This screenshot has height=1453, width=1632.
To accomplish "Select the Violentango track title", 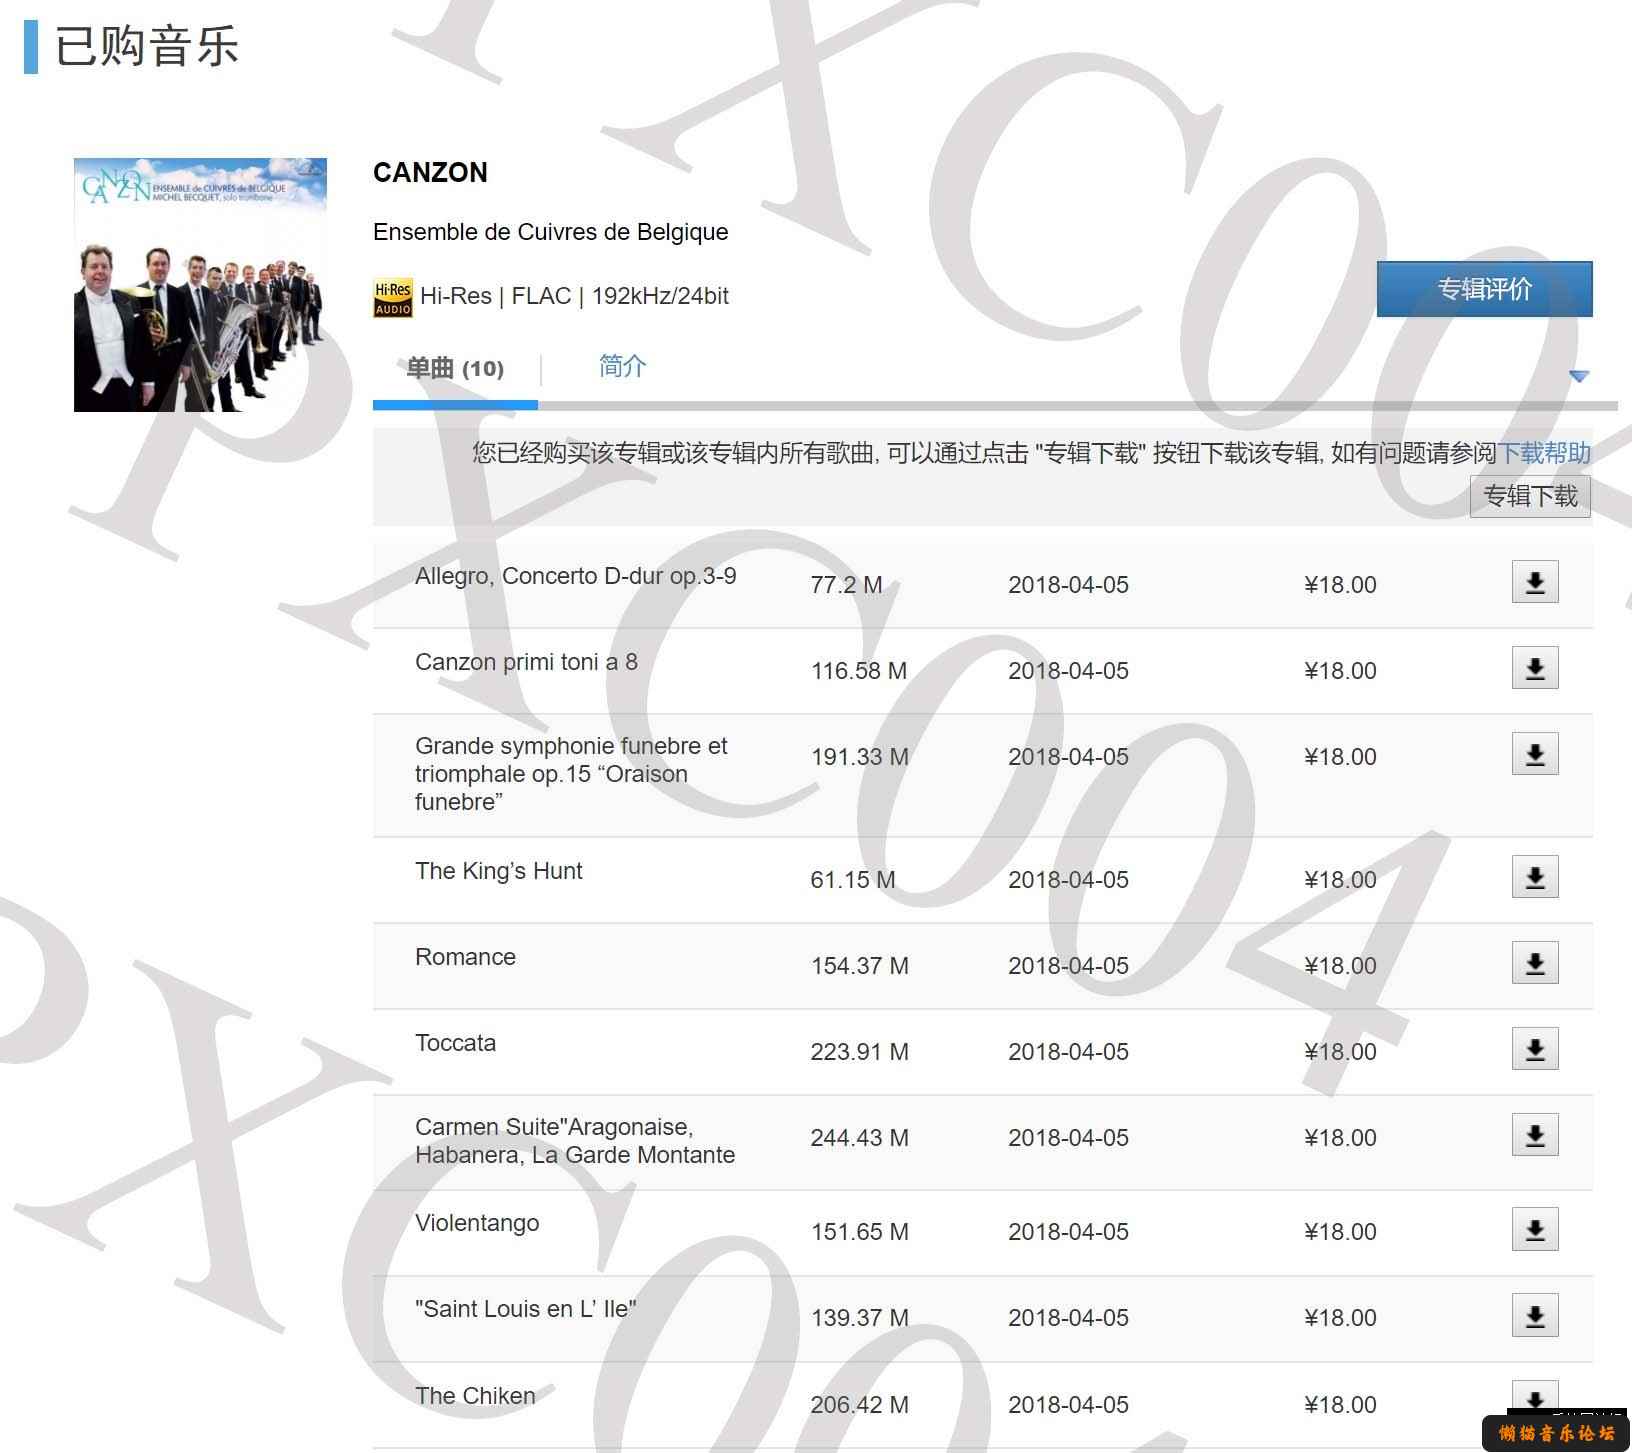I will [x=477, y=1223].
